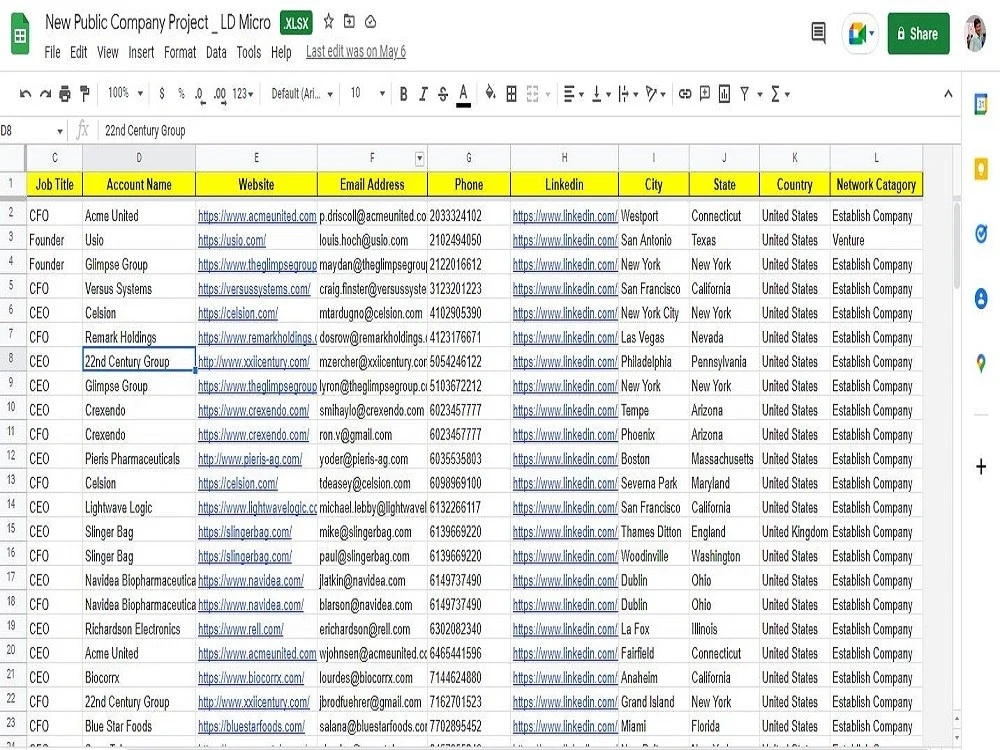This screenshot has height=750, width=1000.
Task: Open the text color picker
Action: (464, 95)
